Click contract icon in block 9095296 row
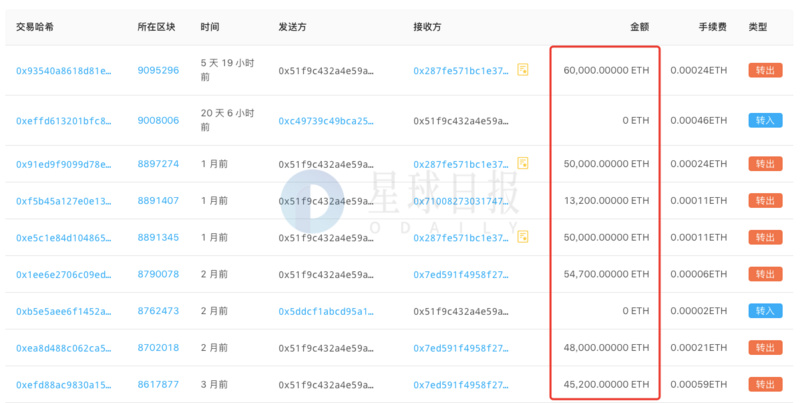 tap(522, 69)
